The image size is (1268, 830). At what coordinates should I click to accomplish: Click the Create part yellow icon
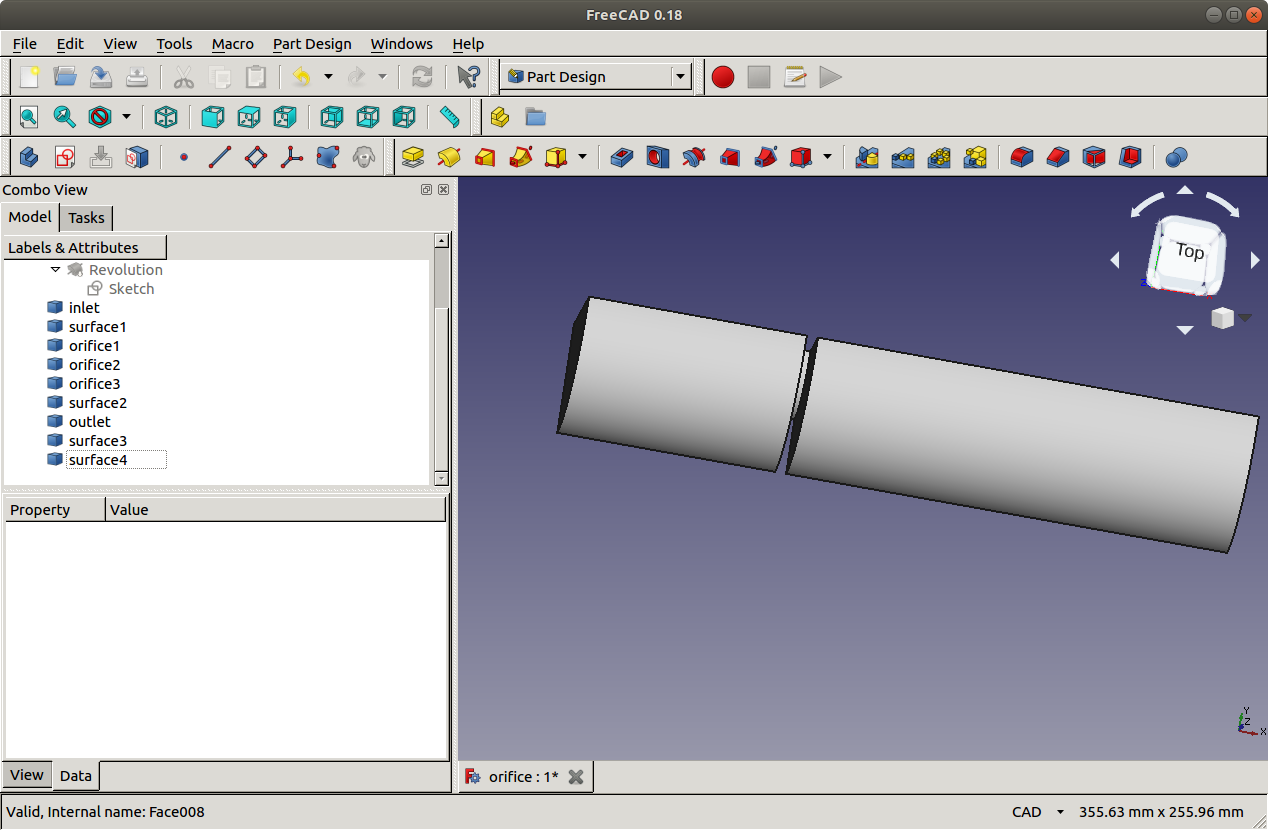click(x=500, y=117)
